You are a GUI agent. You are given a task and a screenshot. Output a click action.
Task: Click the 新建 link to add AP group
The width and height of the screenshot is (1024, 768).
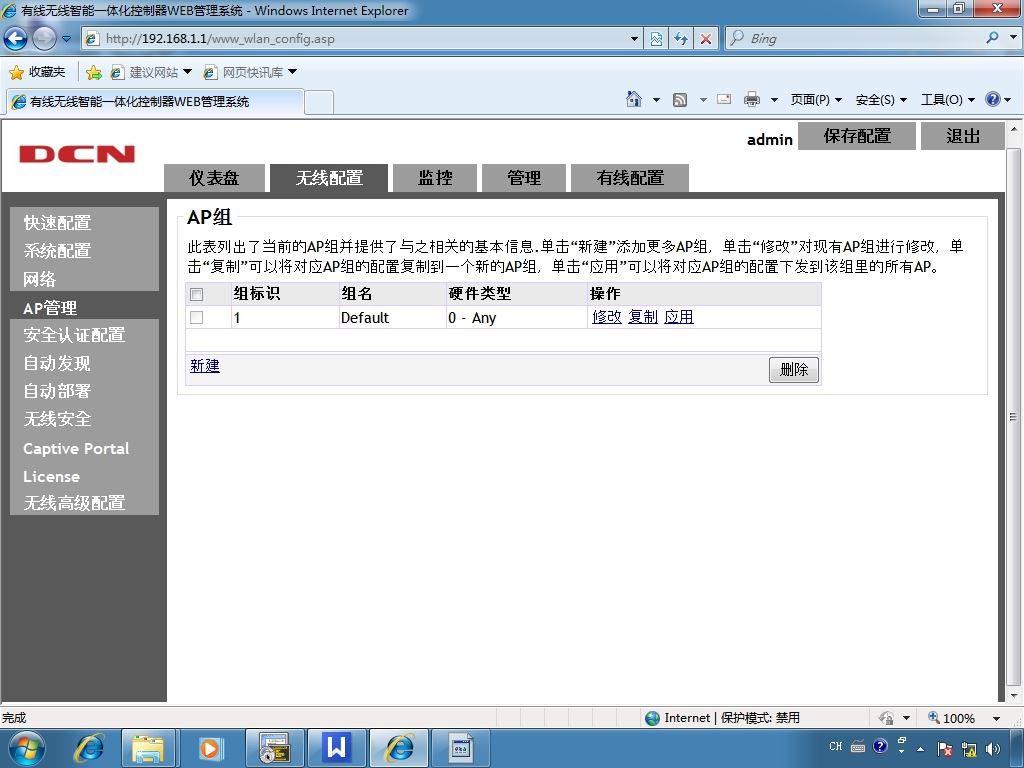(204, 366)
